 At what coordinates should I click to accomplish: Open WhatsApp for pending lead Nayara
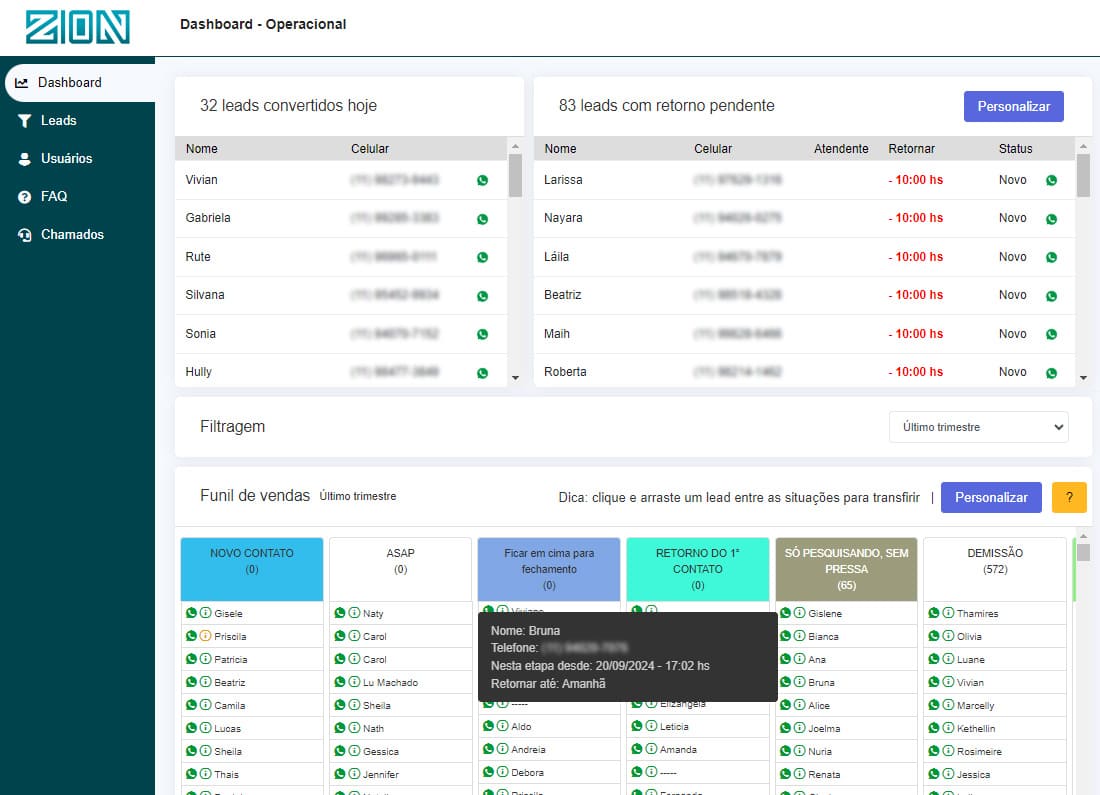[x=1052, y=219]
